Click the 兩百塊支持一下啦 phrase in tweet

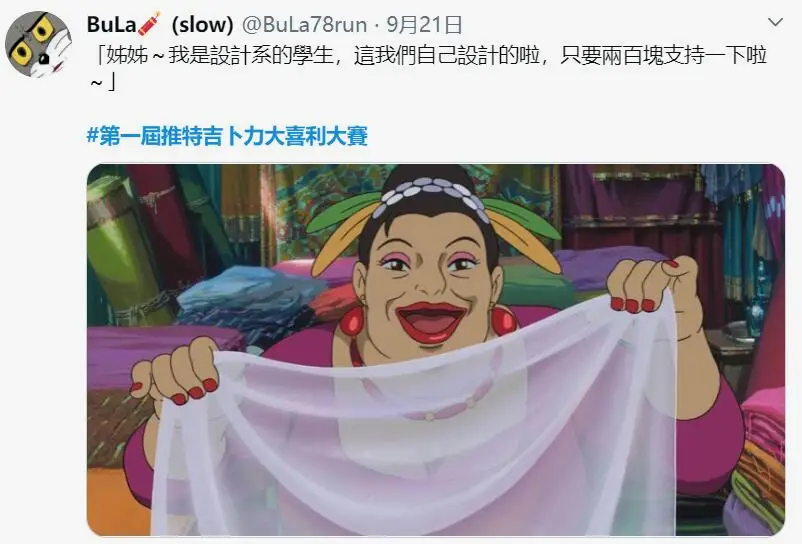click(x=684, y=55)
